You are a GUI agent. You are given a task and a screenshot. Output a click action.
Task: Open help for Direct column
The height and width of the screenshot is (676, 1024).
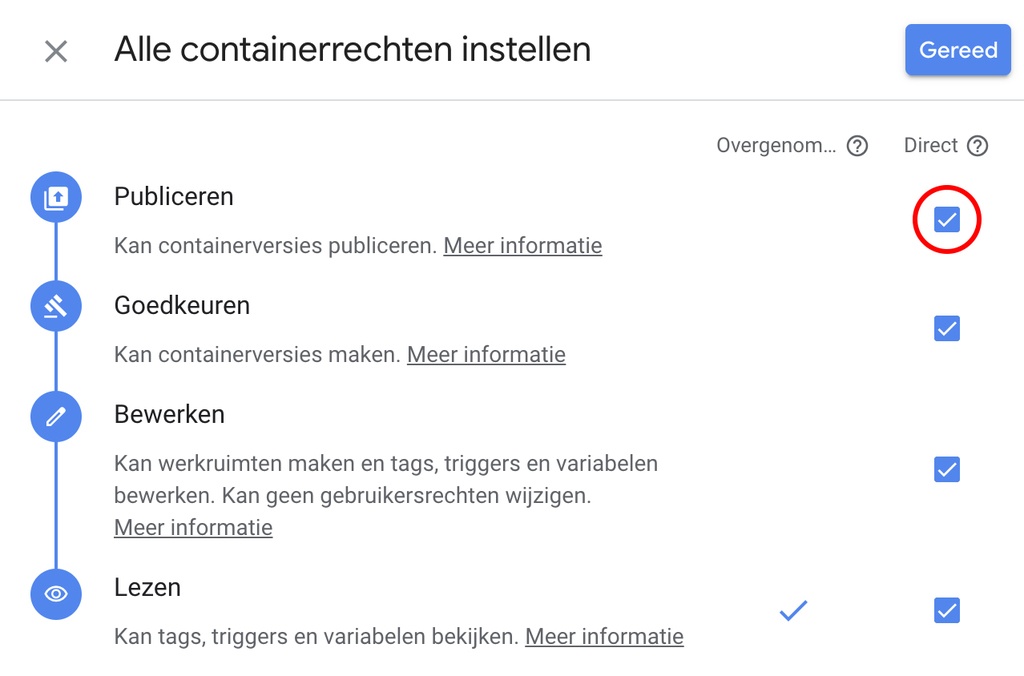pos(977,146)
